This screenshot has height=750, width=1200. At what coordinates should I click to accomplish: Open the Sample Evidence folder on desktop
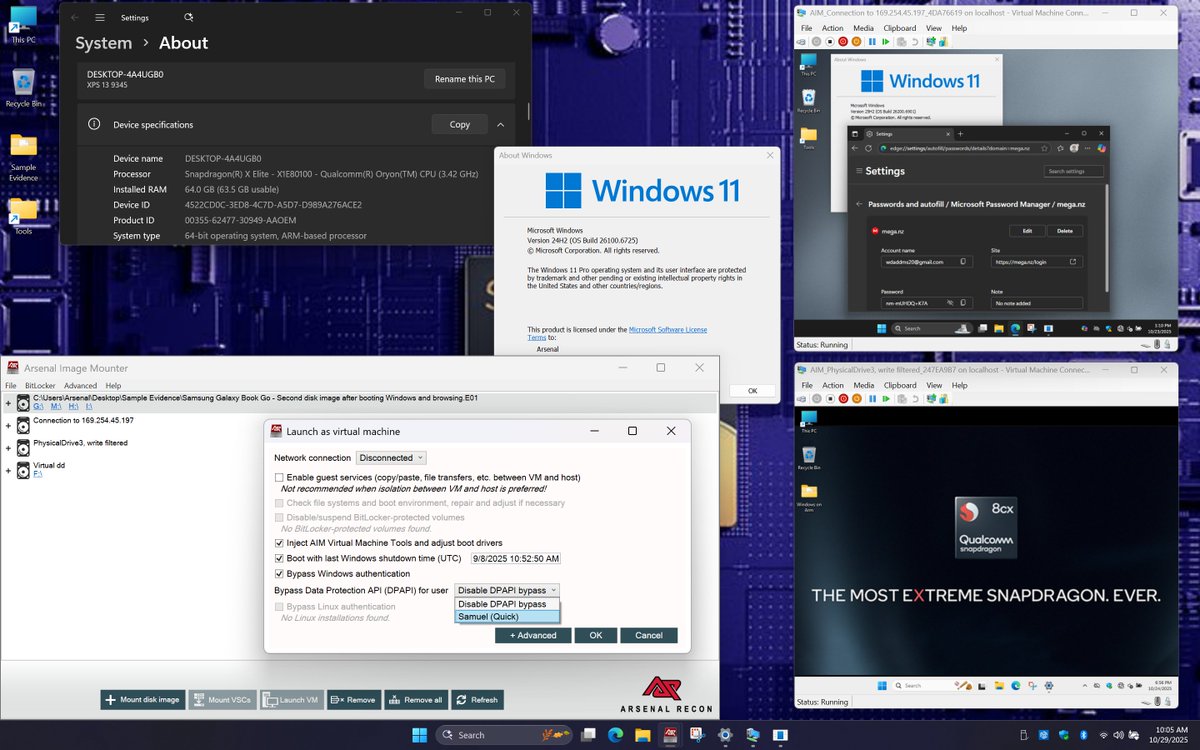23,157
